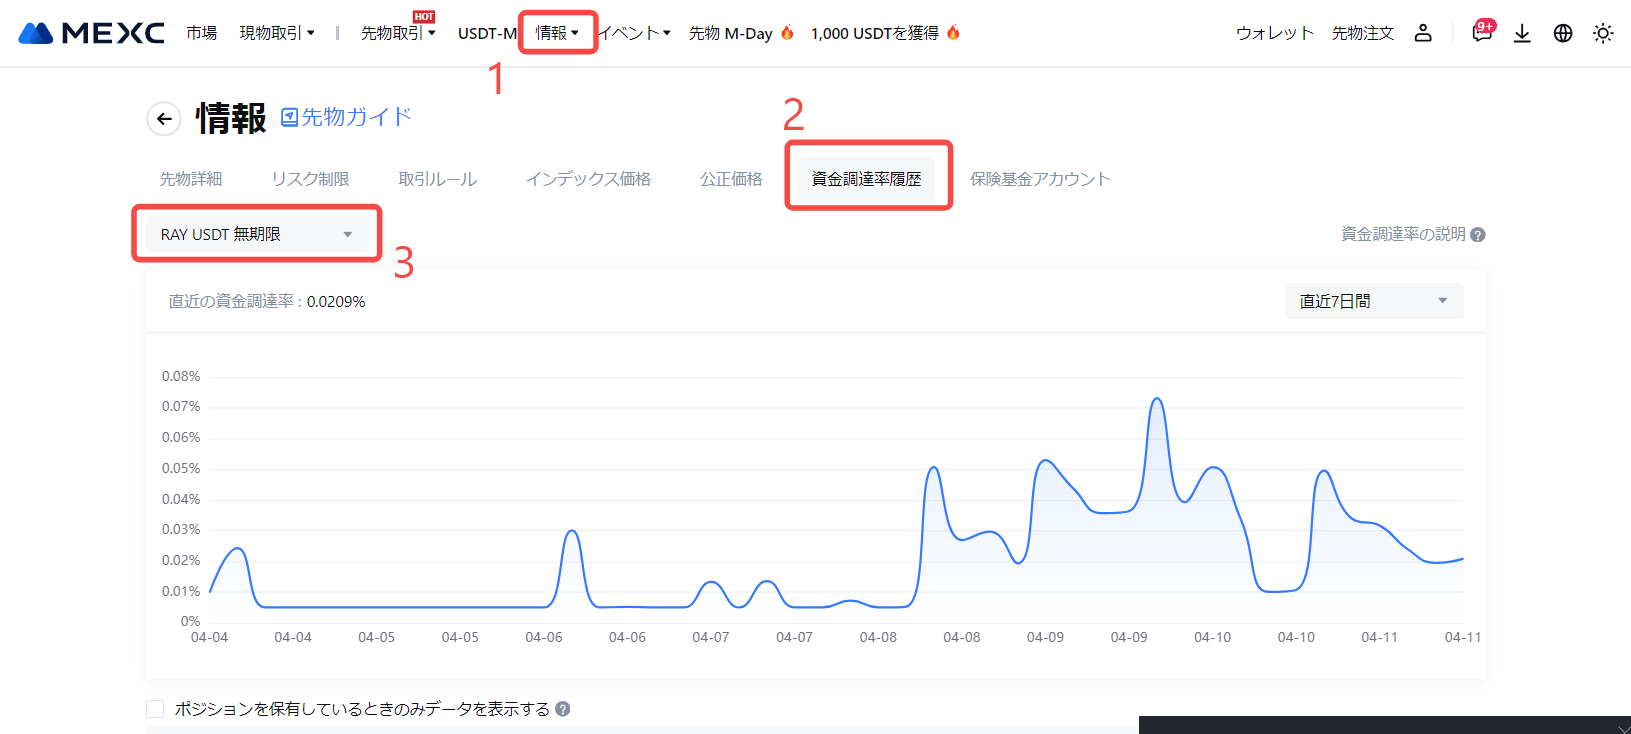Expand the 現物取引 menu
This screenshot has height=734, width=1631.
277,33
